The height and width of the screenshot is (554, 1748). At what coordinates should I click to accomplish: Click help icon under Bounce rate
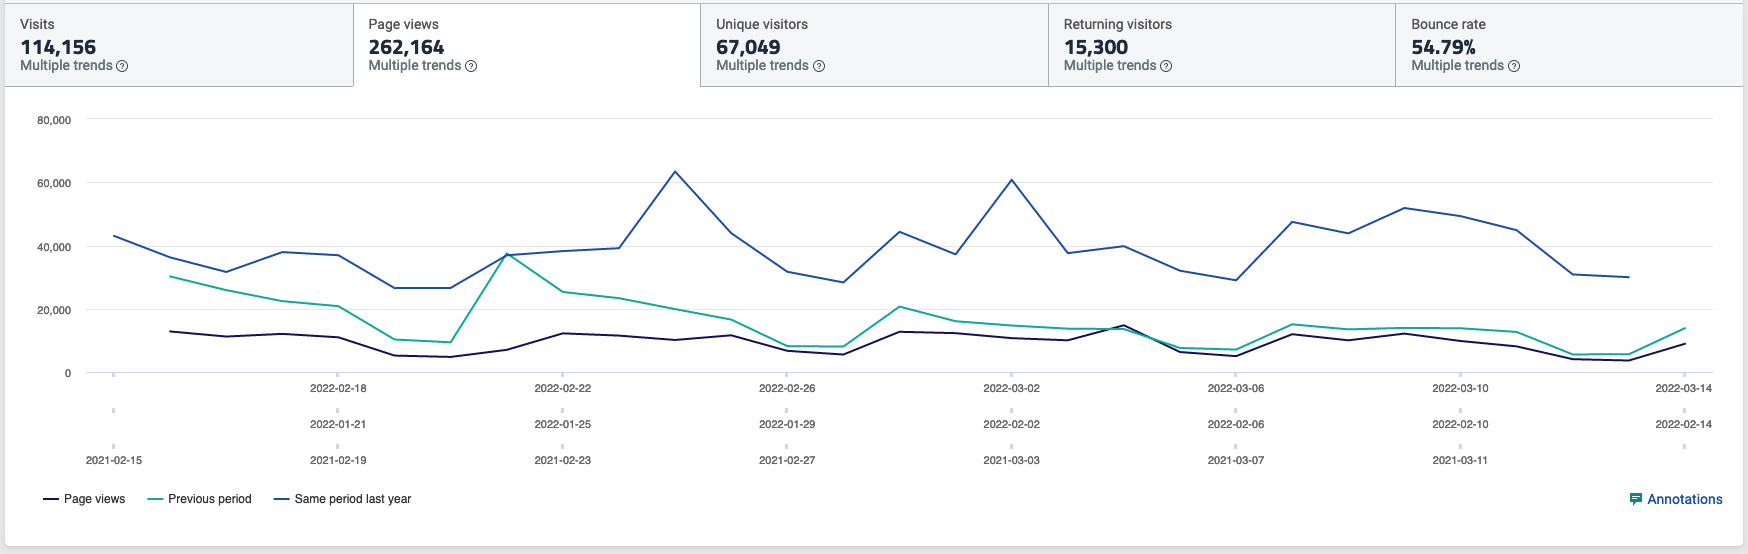click(x=1514, y=66)
